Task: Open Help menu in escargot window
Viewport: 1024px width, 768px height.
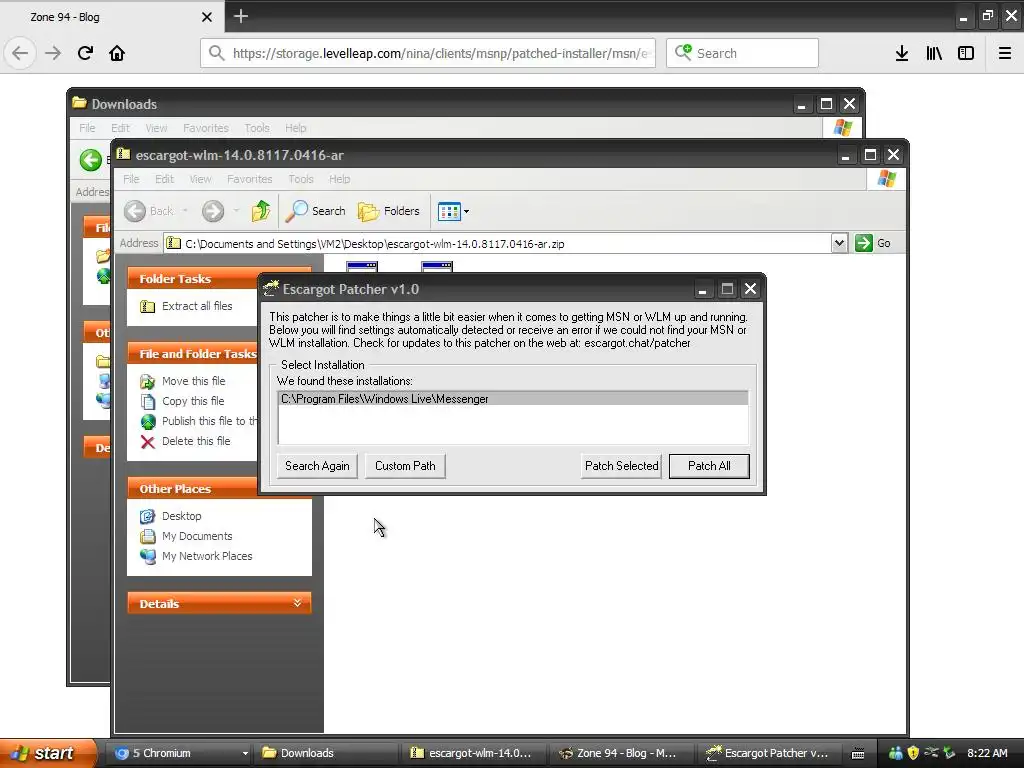Action: pyautogui.click(x=339, y=179)
